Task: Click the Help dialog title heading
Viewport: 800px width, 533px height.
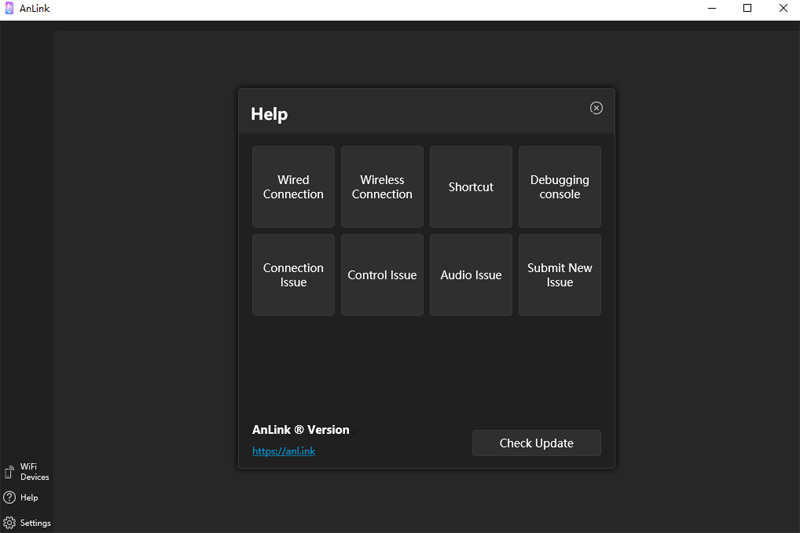Action: [x=269, y=114]
